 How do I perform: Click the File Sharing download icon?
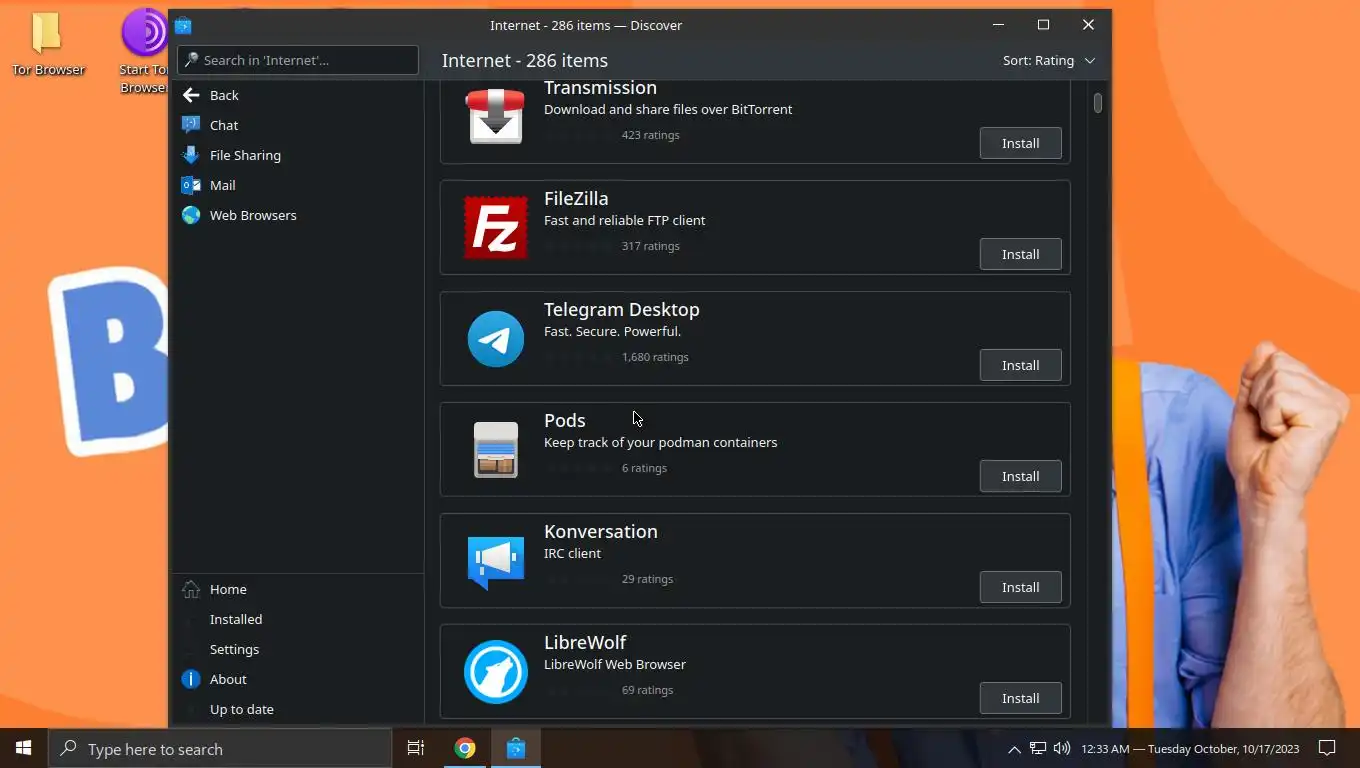[191, 155]
